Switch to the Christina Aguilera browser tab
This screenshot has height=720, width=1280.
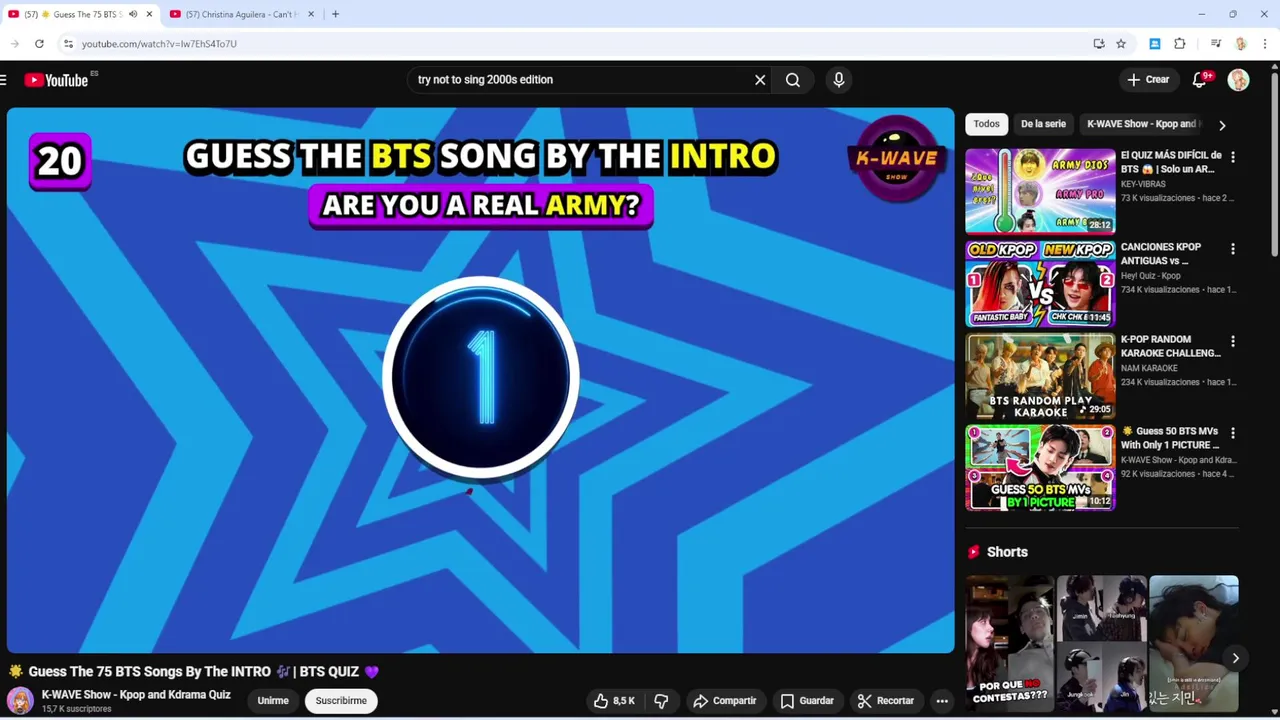(241, 14)
